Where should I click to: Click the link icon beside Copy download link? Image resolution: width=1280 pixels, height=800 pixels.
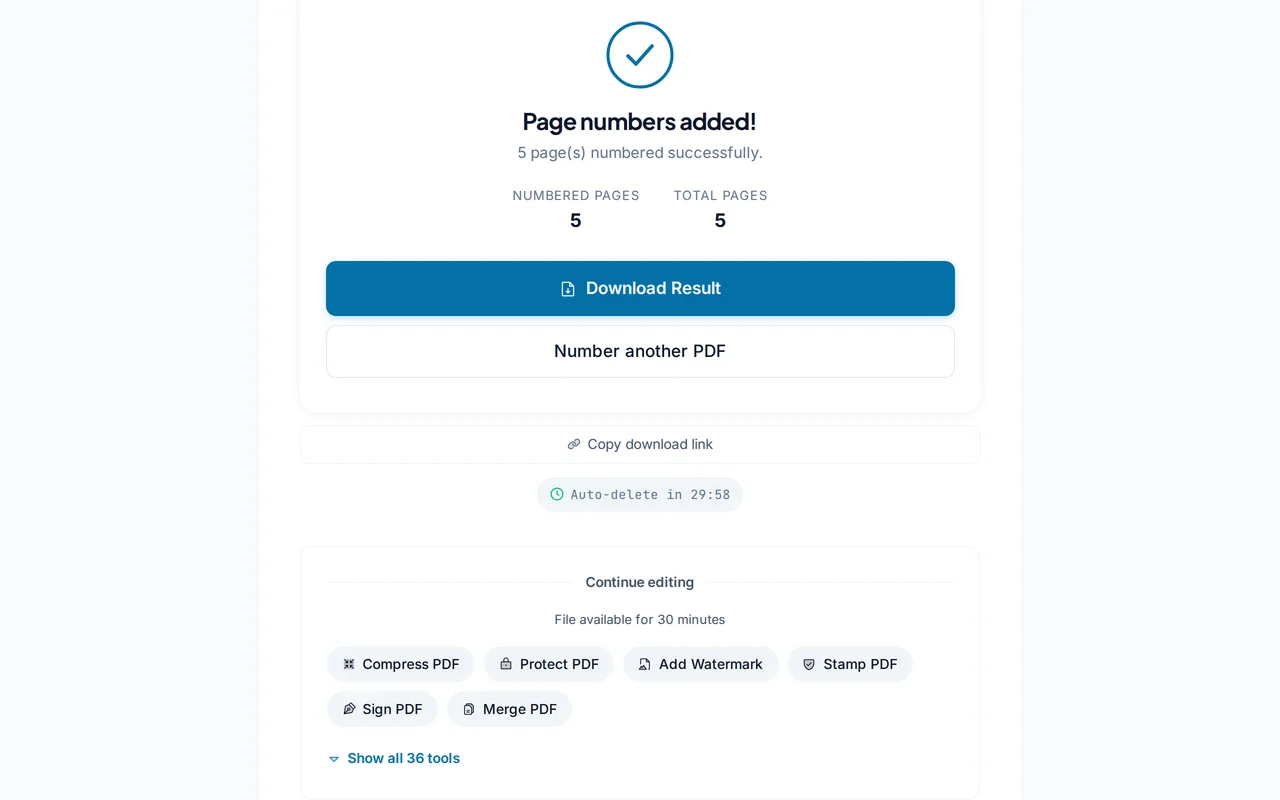click(573, 443)
